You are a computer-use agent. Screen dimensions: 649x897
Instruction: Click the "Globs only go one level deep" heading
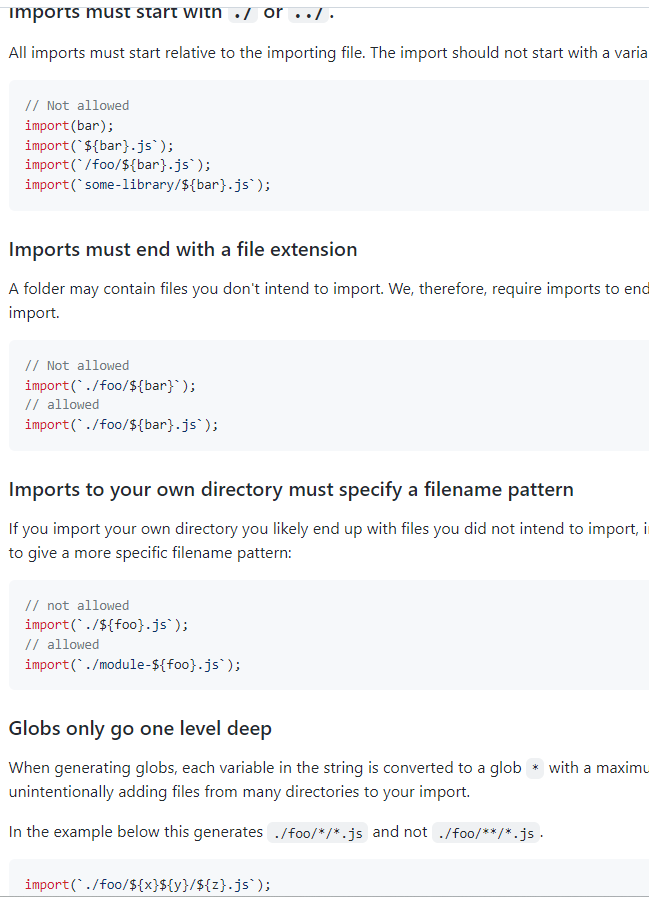click(140, 728)
